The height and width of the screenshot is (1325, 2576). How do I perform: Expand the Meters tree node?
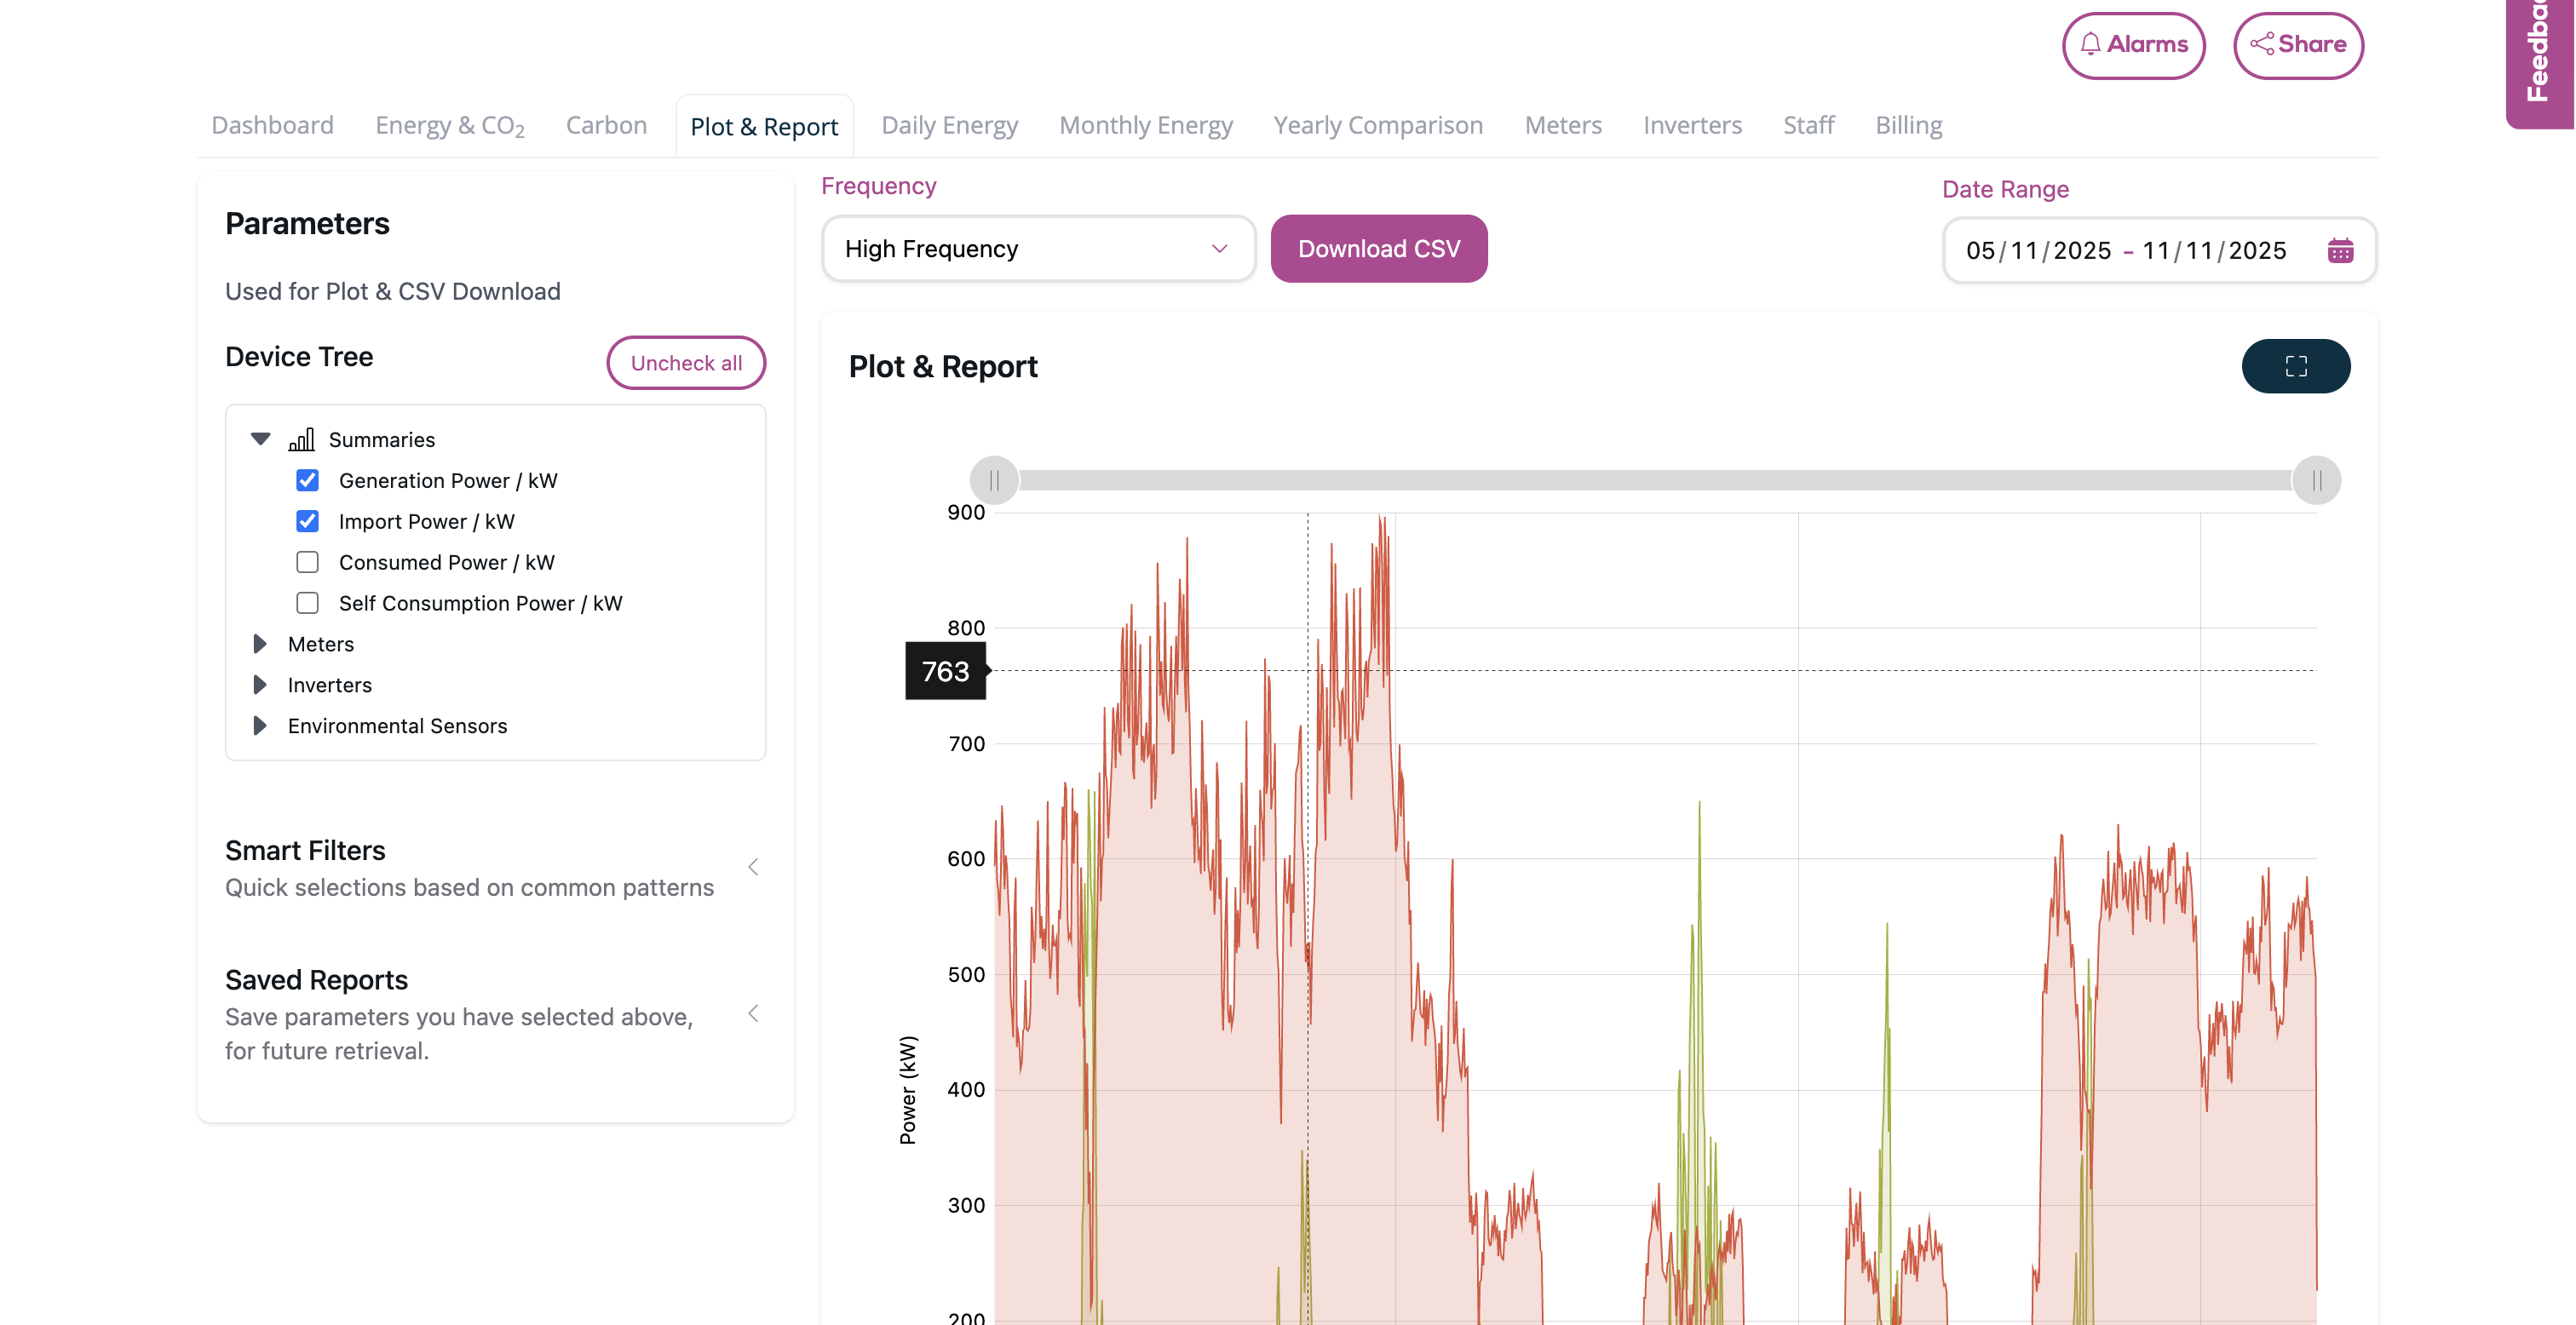tap(260, 644)
